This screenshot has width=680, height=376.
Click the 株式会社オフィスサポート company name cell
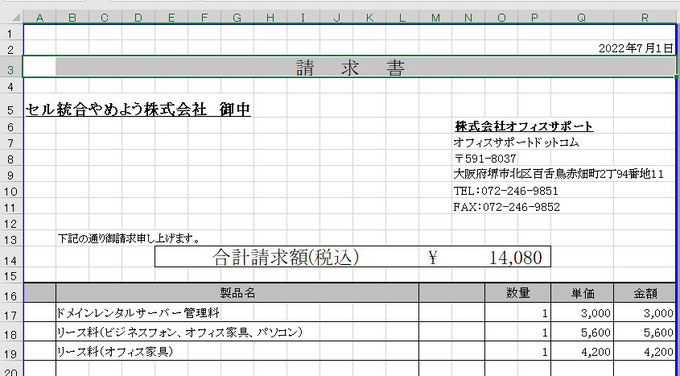tap(524, 126)
